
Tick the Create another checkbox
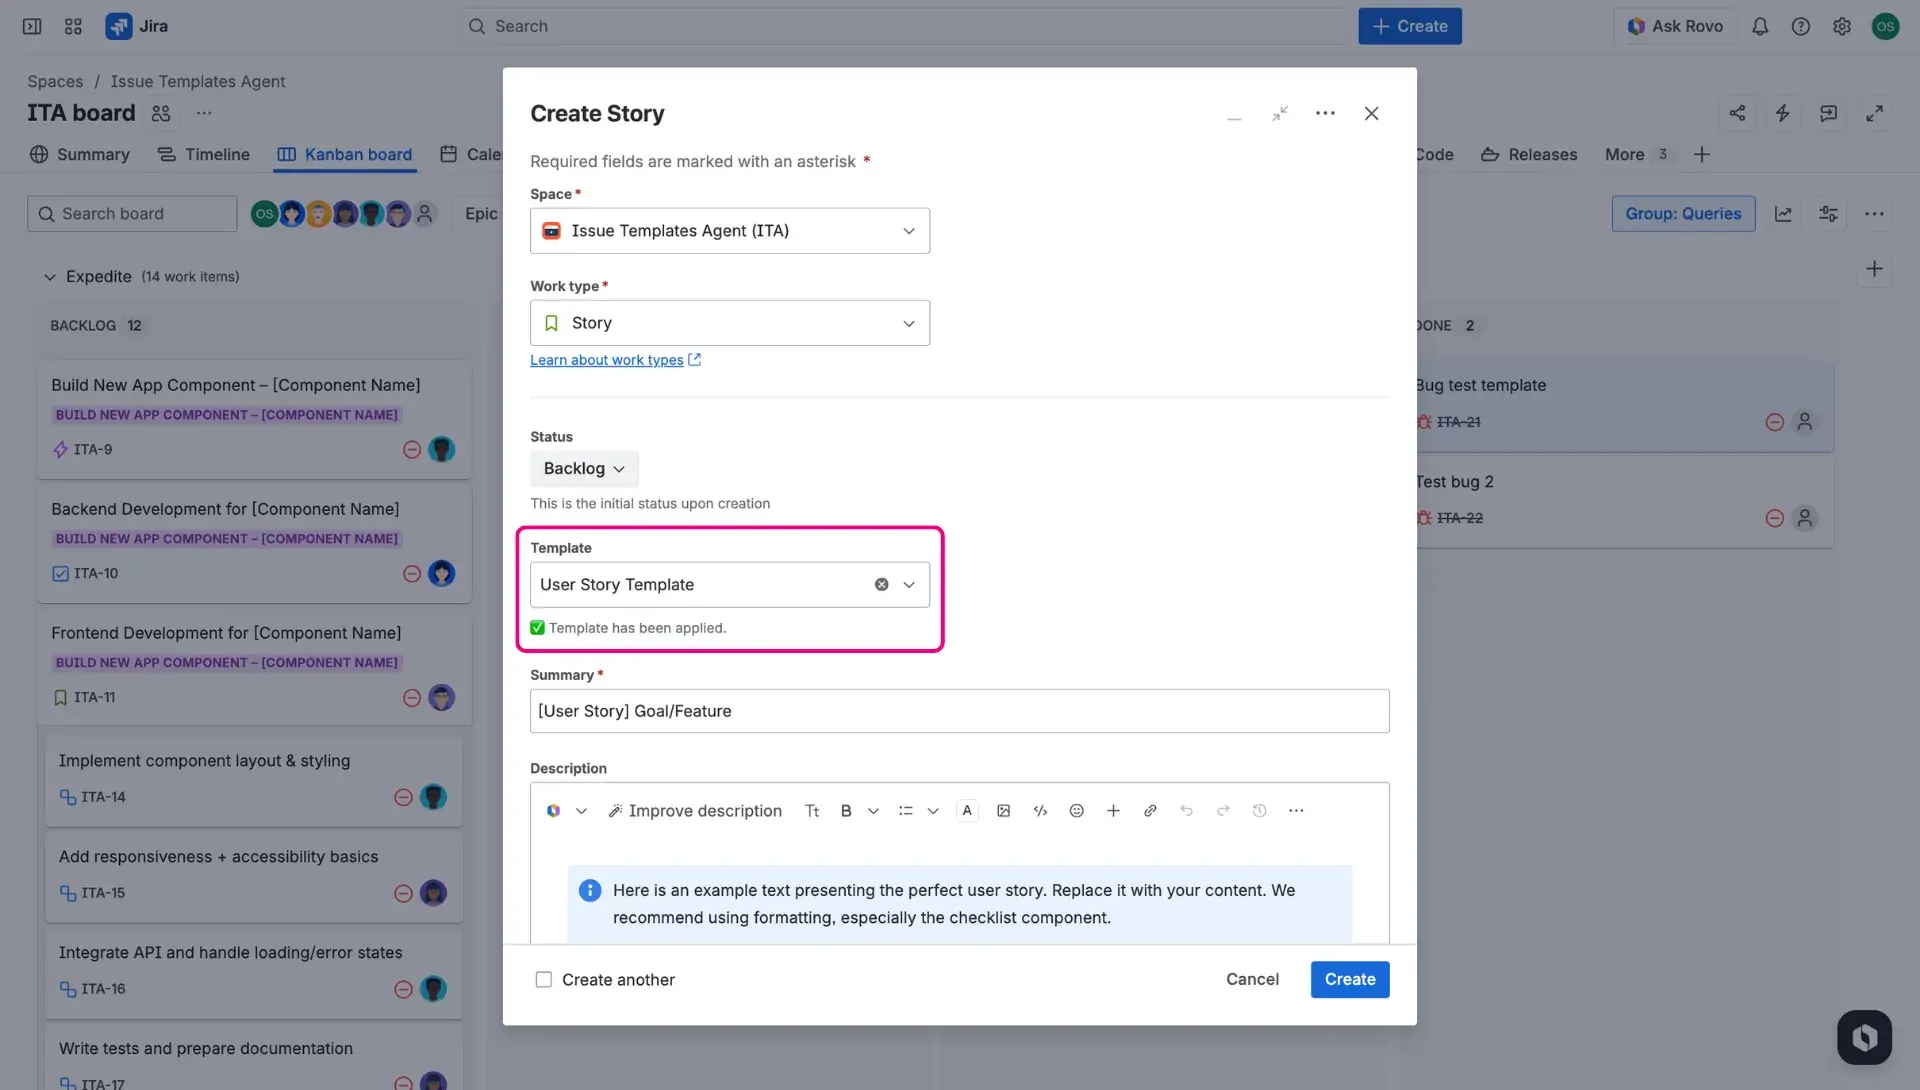coord(543,979)
